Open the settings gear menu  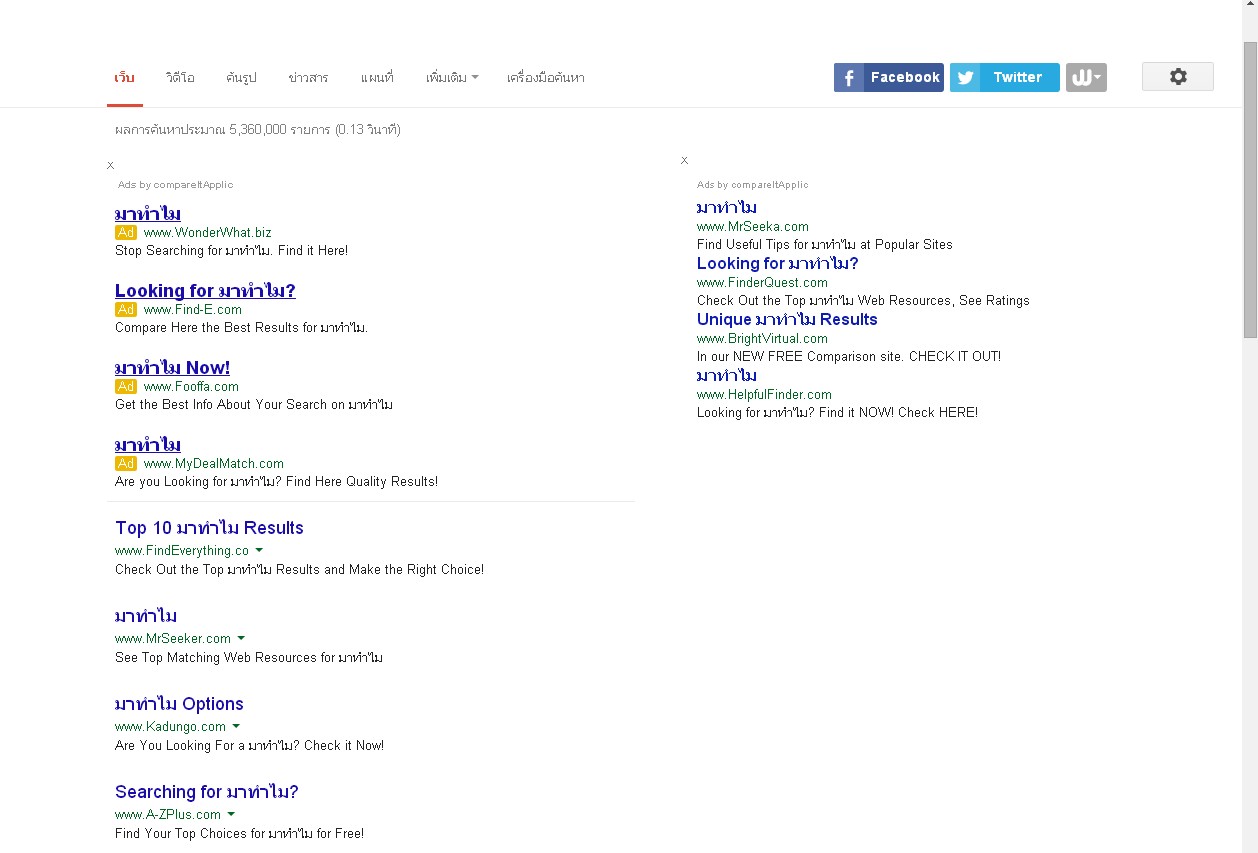click(x=1178, y=77)
